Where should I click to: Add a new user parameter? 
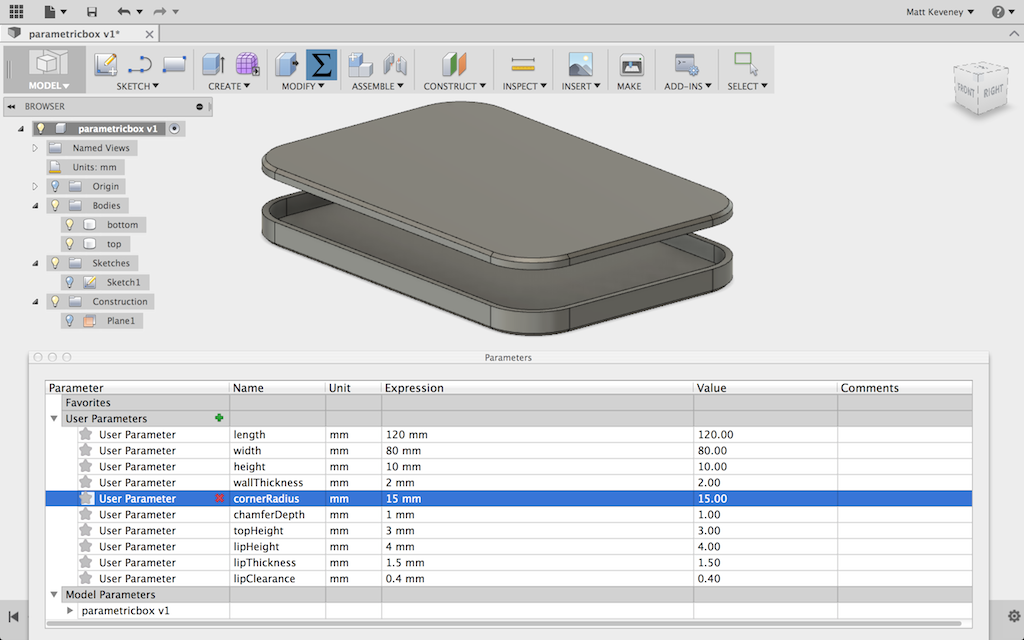pyautogui.click(x=219, y=418)
